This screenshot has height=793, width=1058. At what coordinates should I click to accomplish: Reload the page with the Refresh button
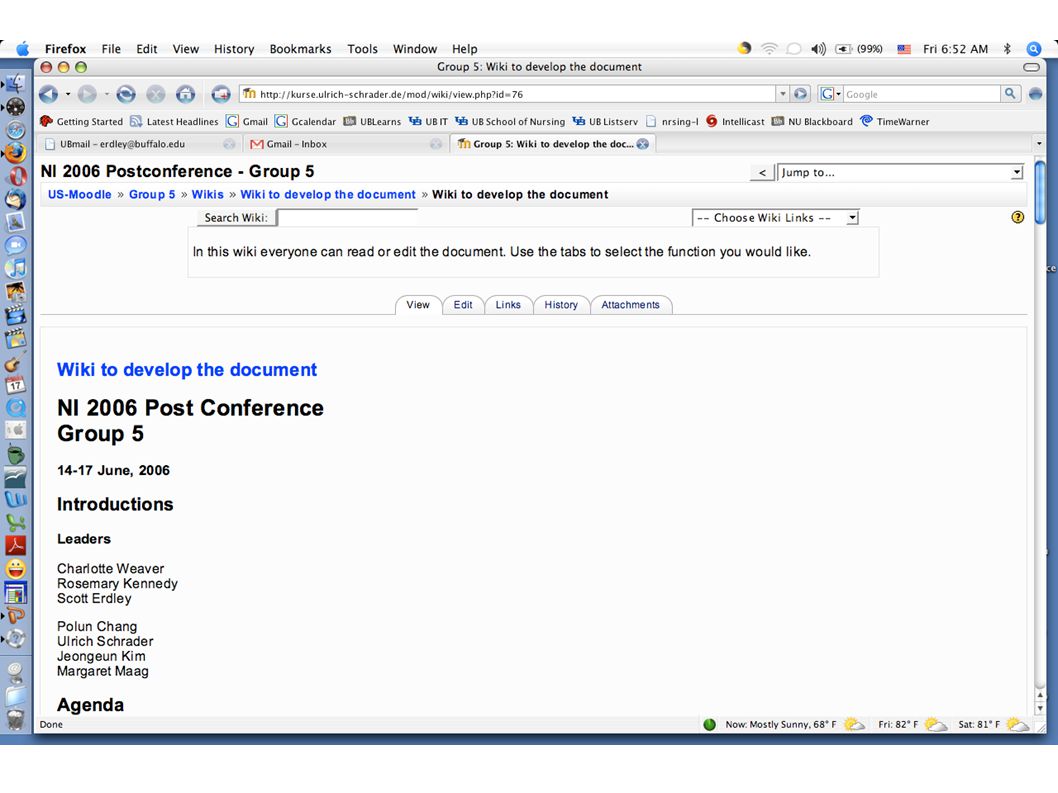click(126, 94)
